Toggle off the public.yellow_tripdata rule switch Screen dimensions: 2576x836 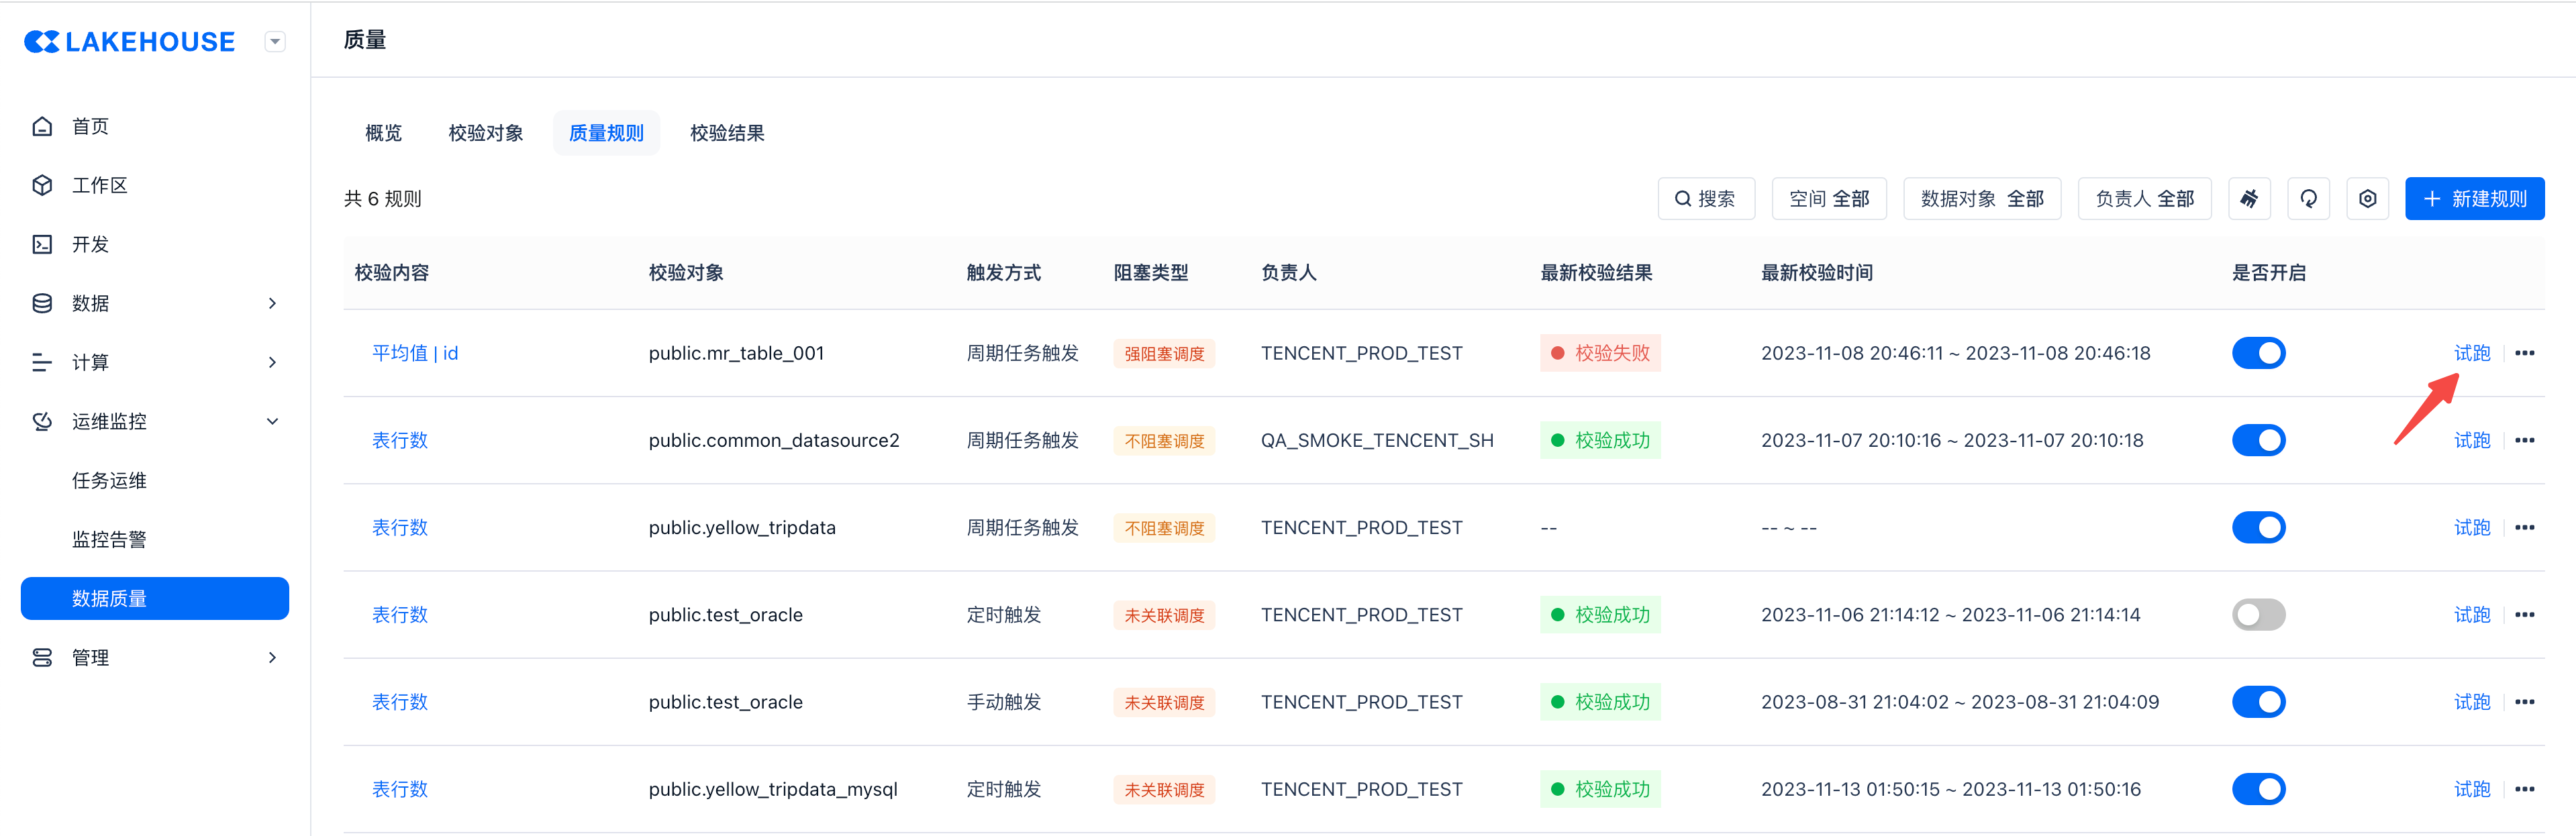(2258, 527)
